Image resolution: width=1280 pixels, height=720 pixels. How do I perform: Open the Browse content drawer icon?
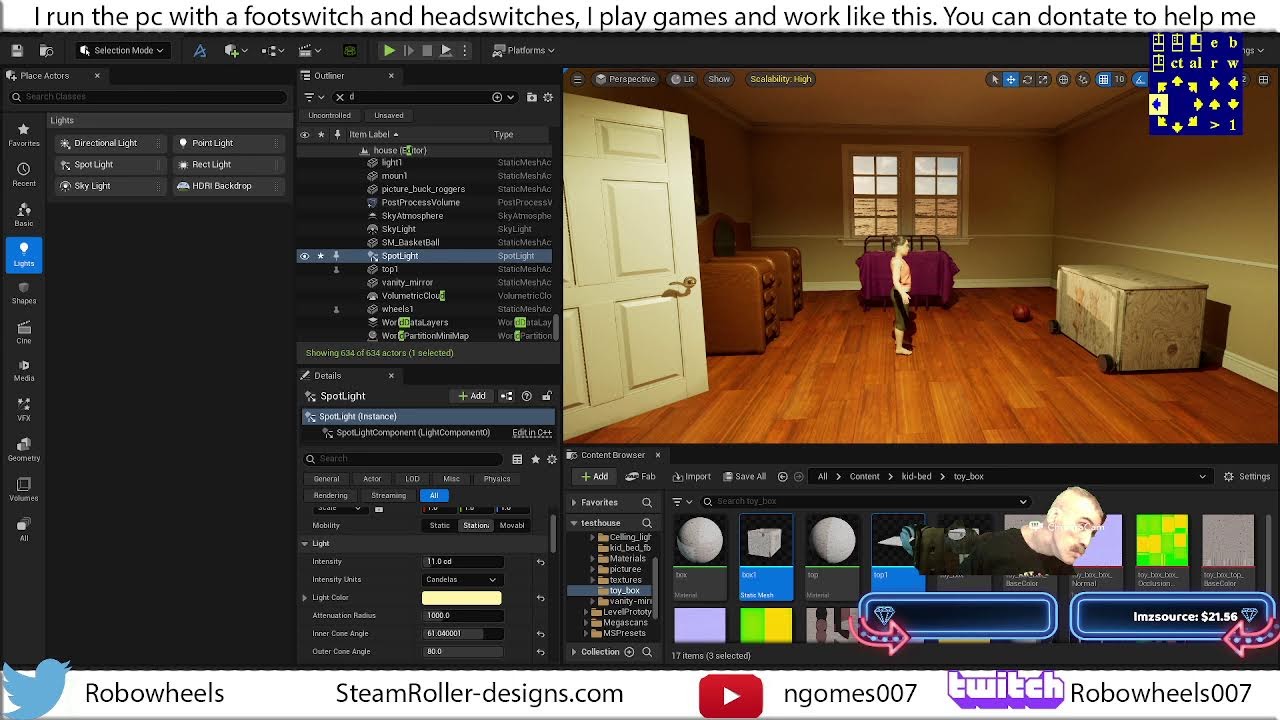pyautogui.click(x=46, y=50)
